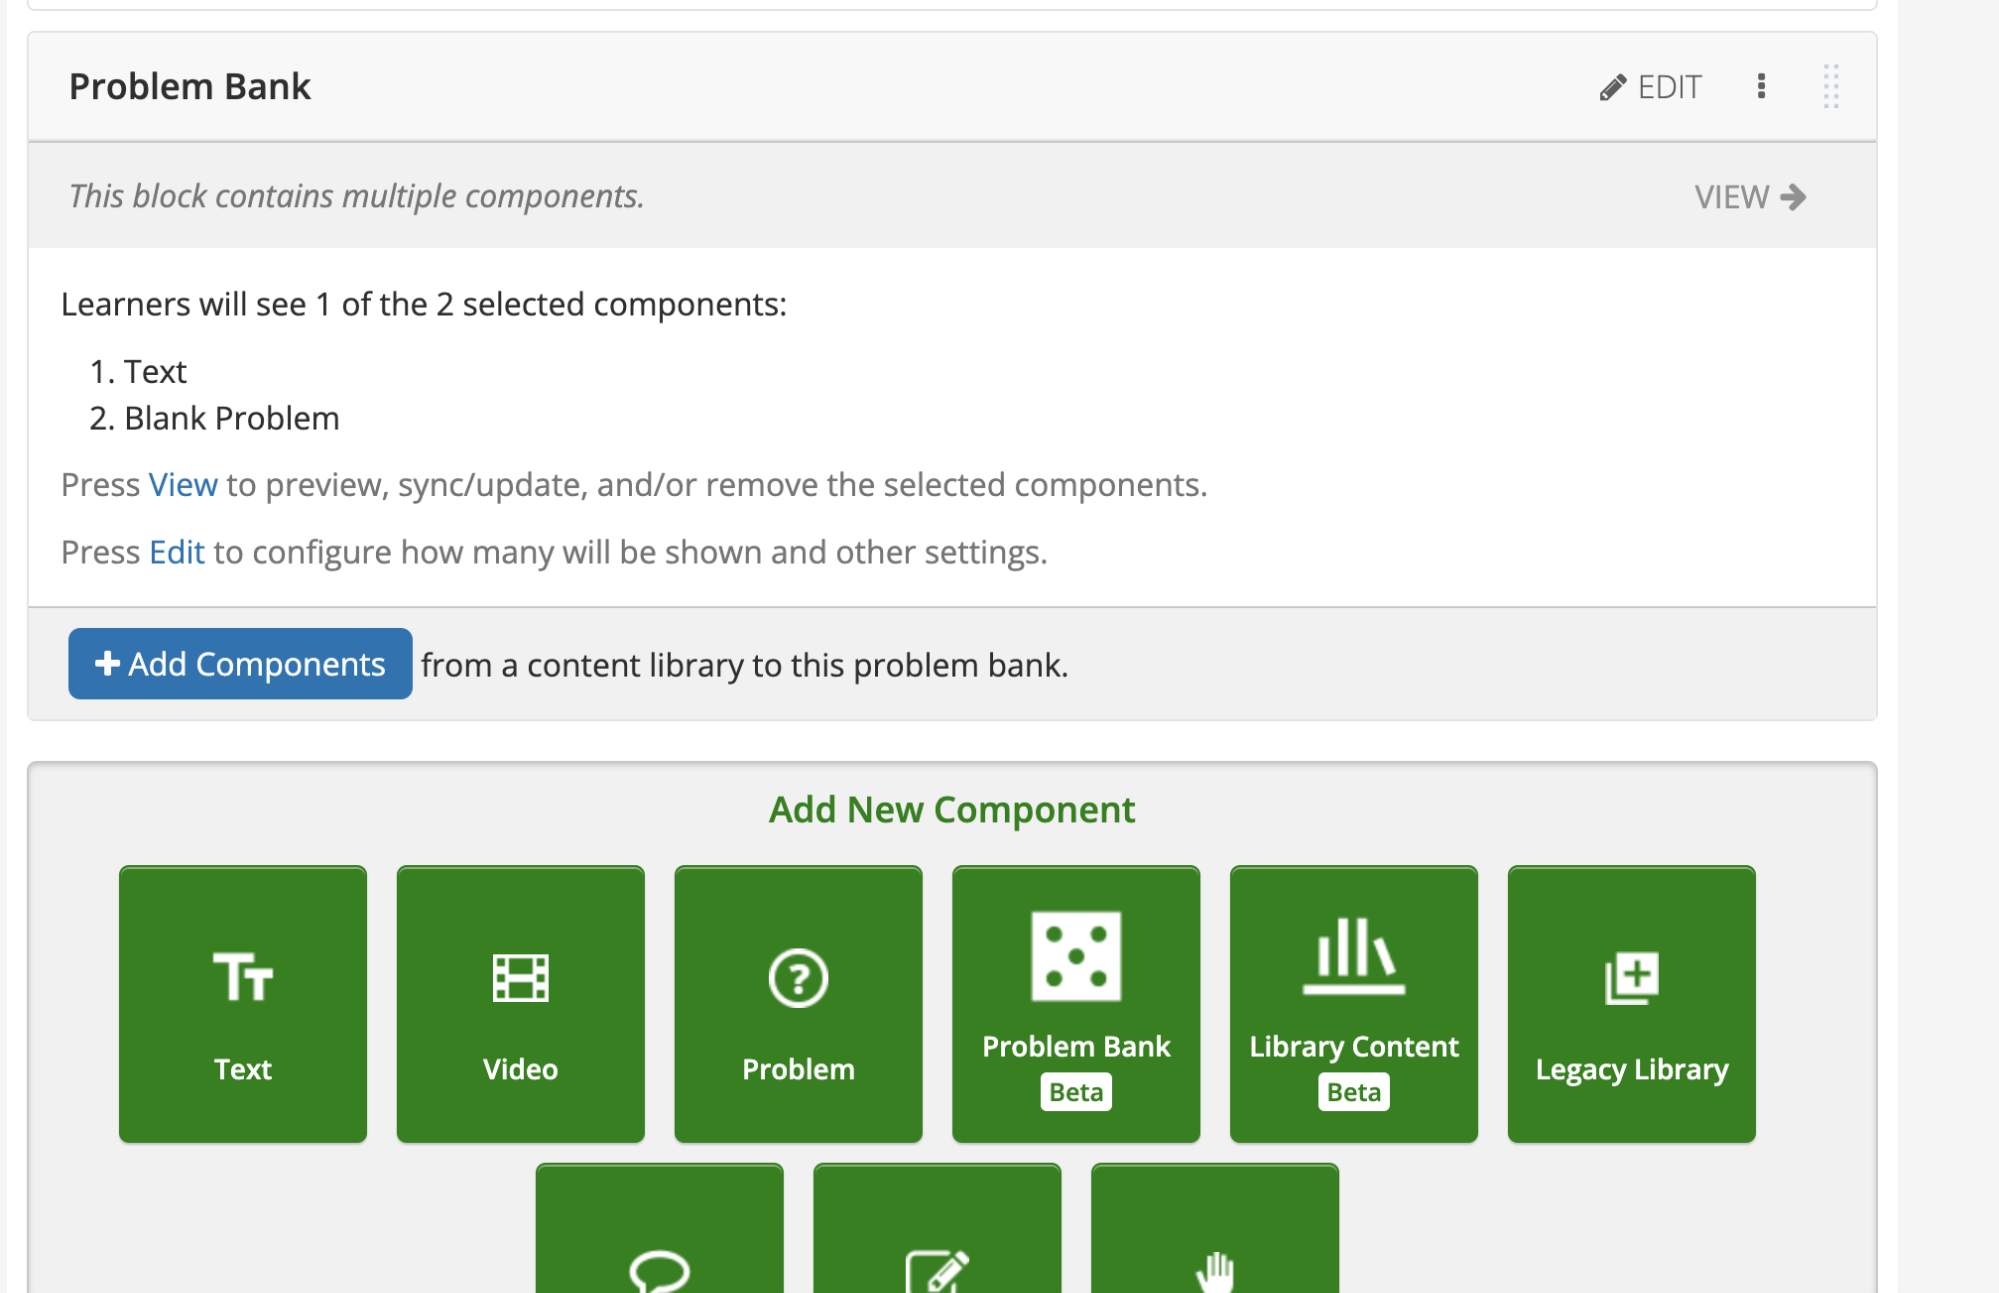Click the Edit hyperlink in the settings sentence
This screenshot has width=1999, height=1293.
coord(176,551)
